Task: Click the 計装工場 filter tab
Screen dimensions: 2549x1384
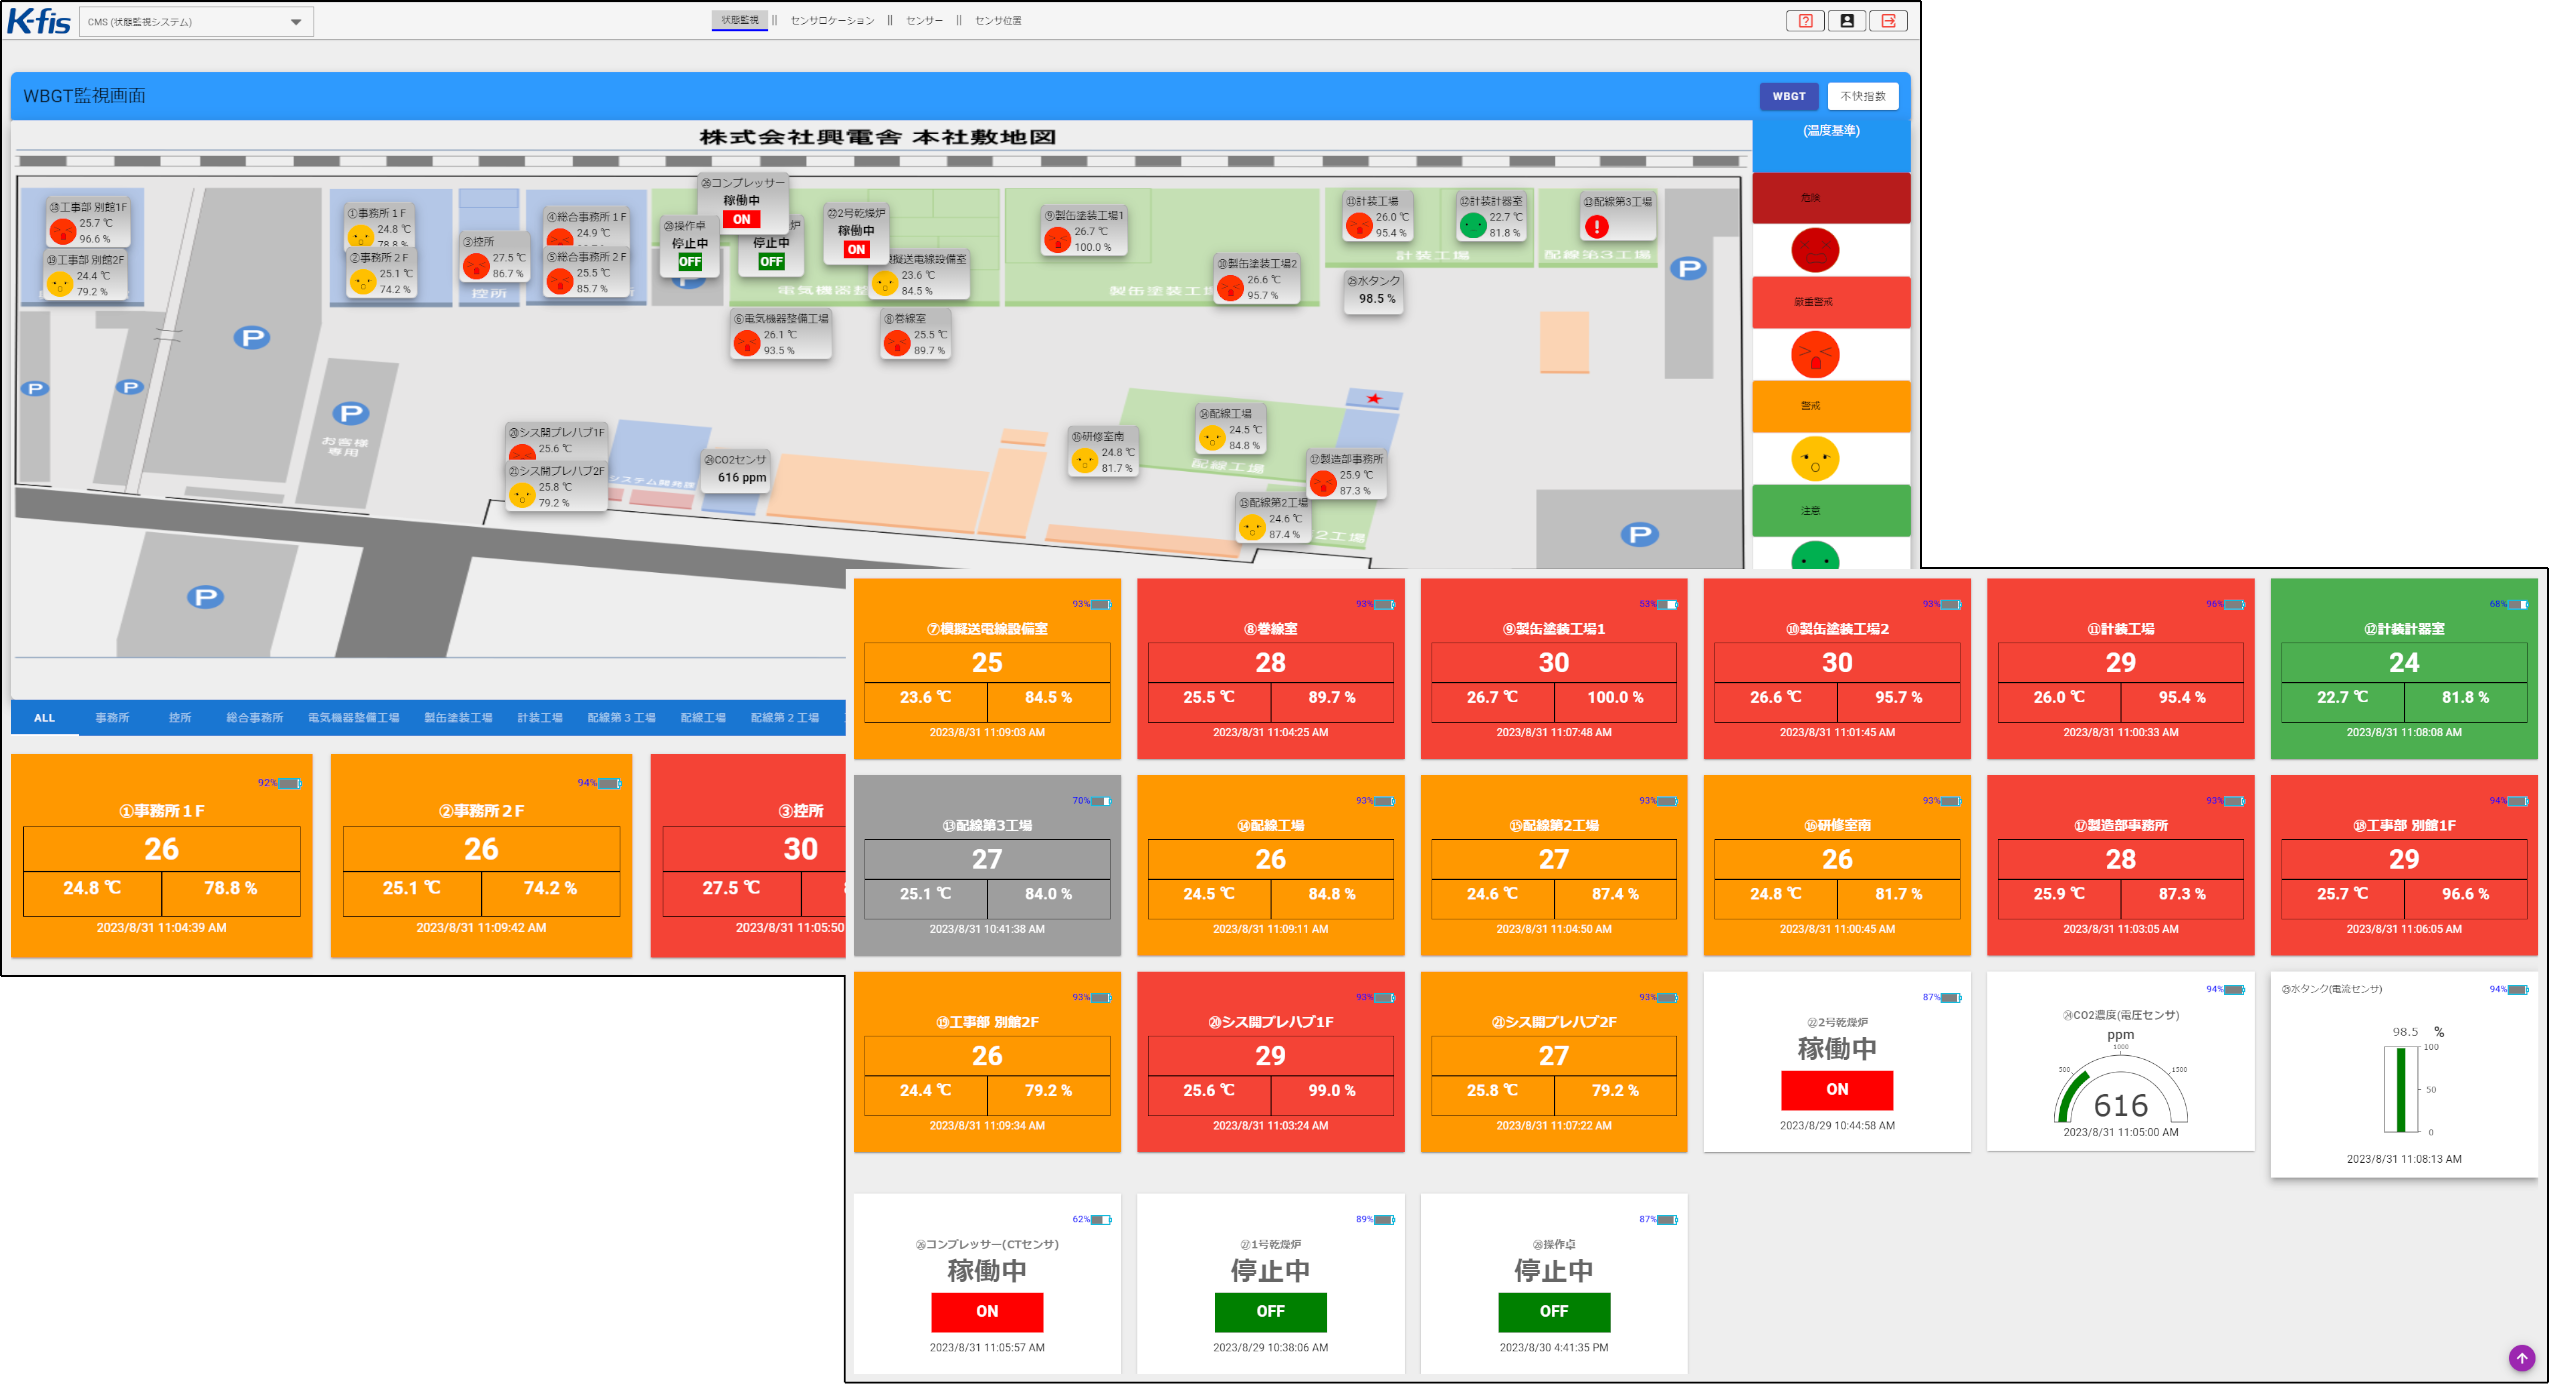Action: pyautogui.click(x=540, y=718)
